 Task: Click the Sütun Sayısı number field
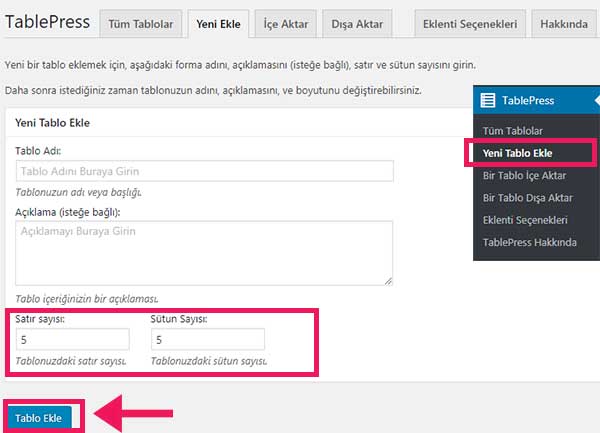point(208,339)
